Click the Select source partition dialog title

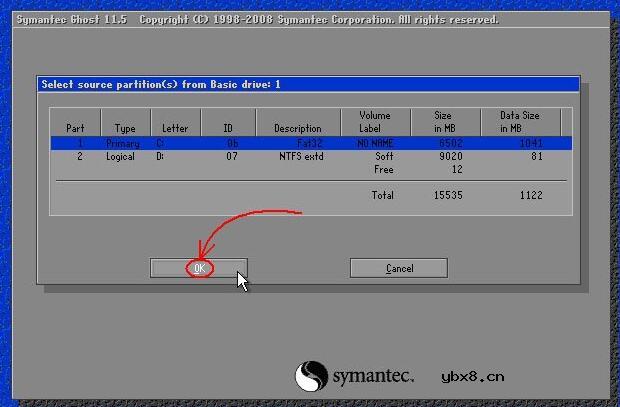pyautogui.click(x=161, y=84)
